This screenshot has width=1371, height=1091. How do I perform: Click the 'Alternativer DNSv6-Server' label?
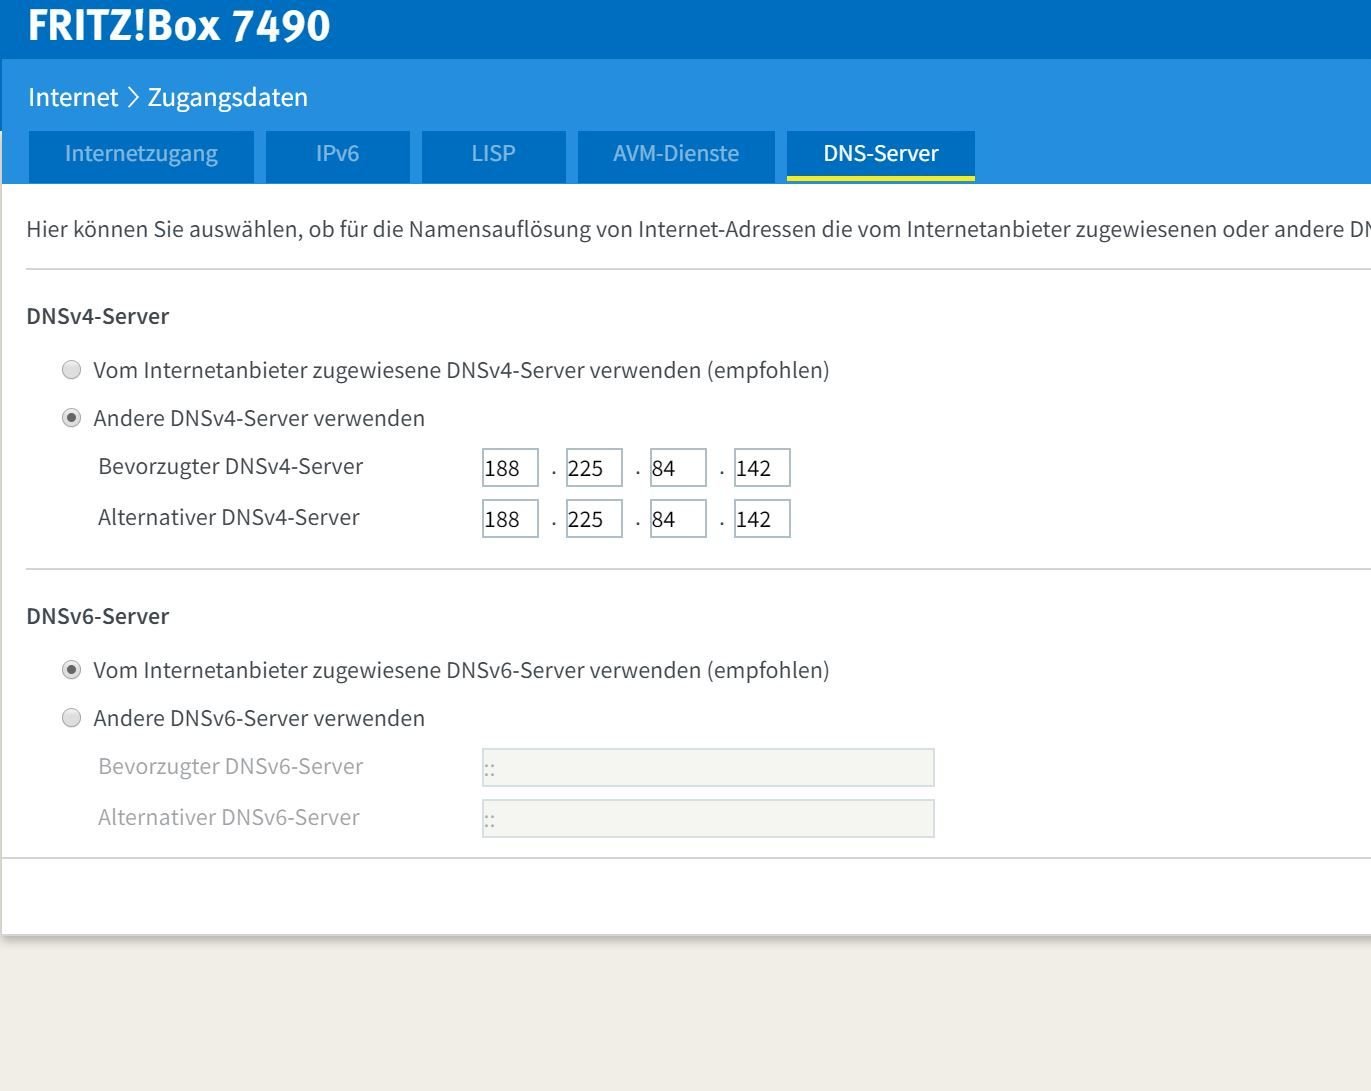coord(229,817)
